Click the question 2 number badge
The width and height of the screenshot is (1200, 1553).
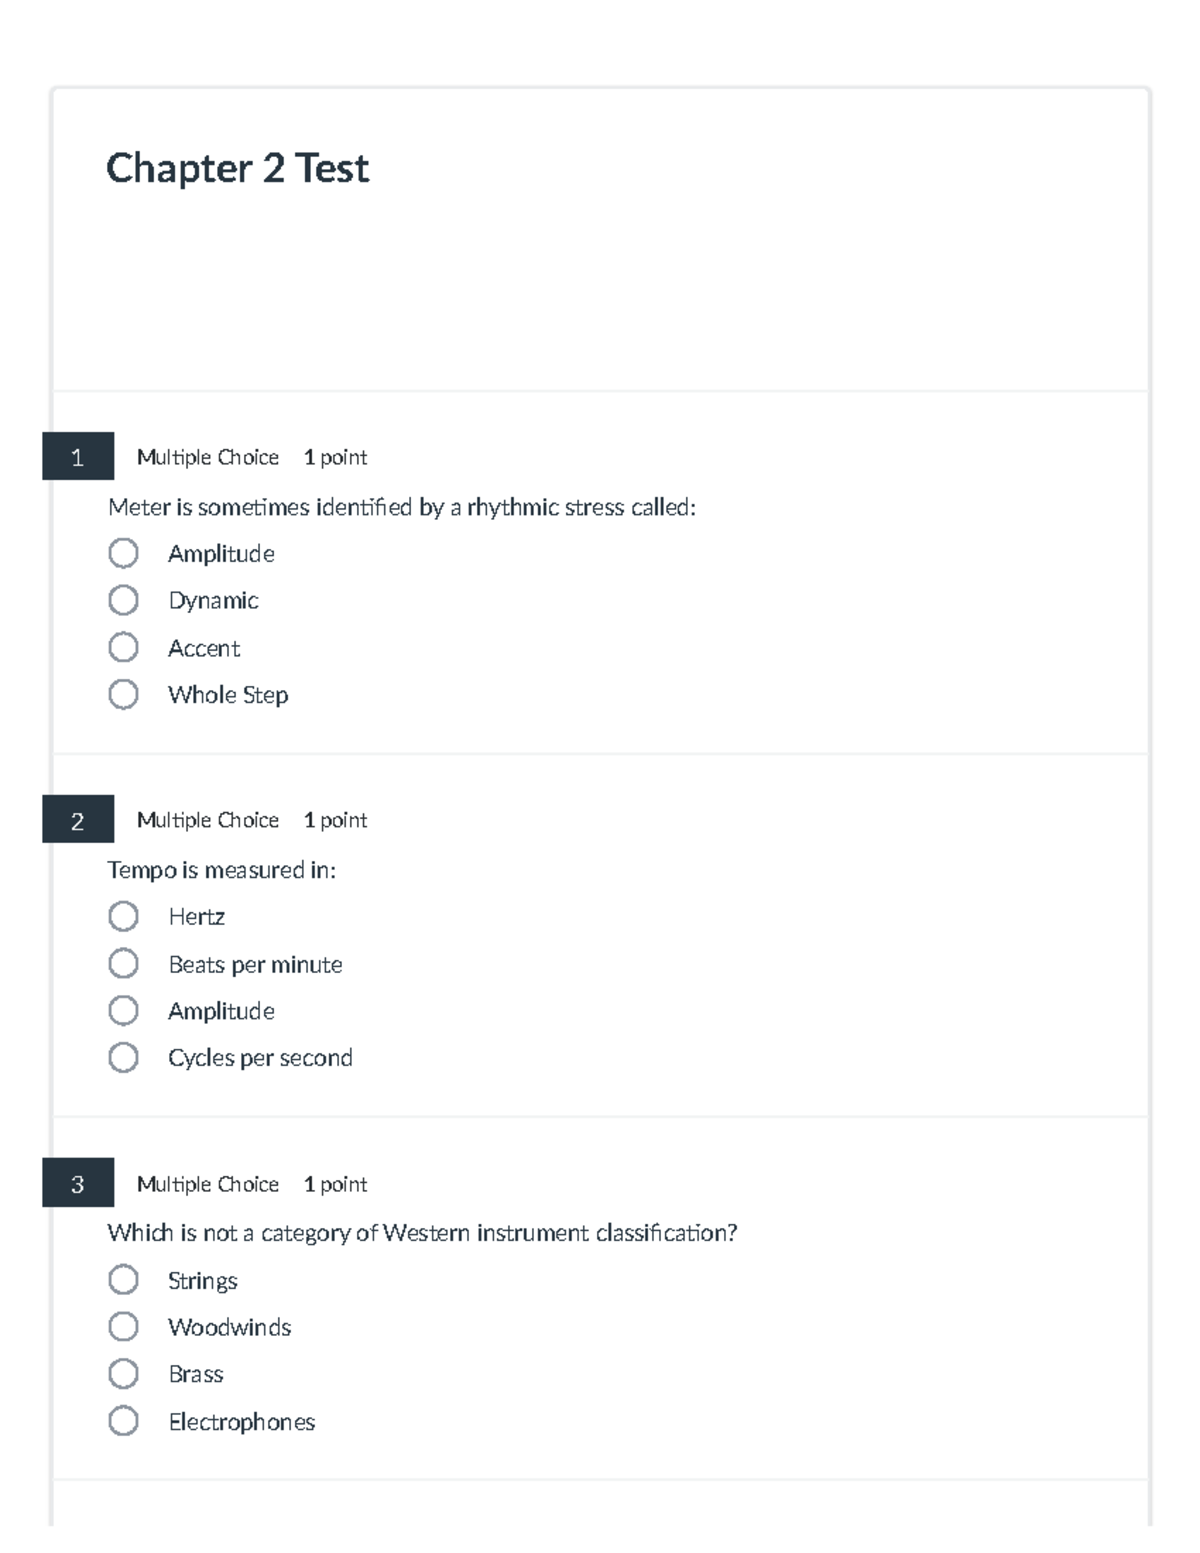pos(78,820)
